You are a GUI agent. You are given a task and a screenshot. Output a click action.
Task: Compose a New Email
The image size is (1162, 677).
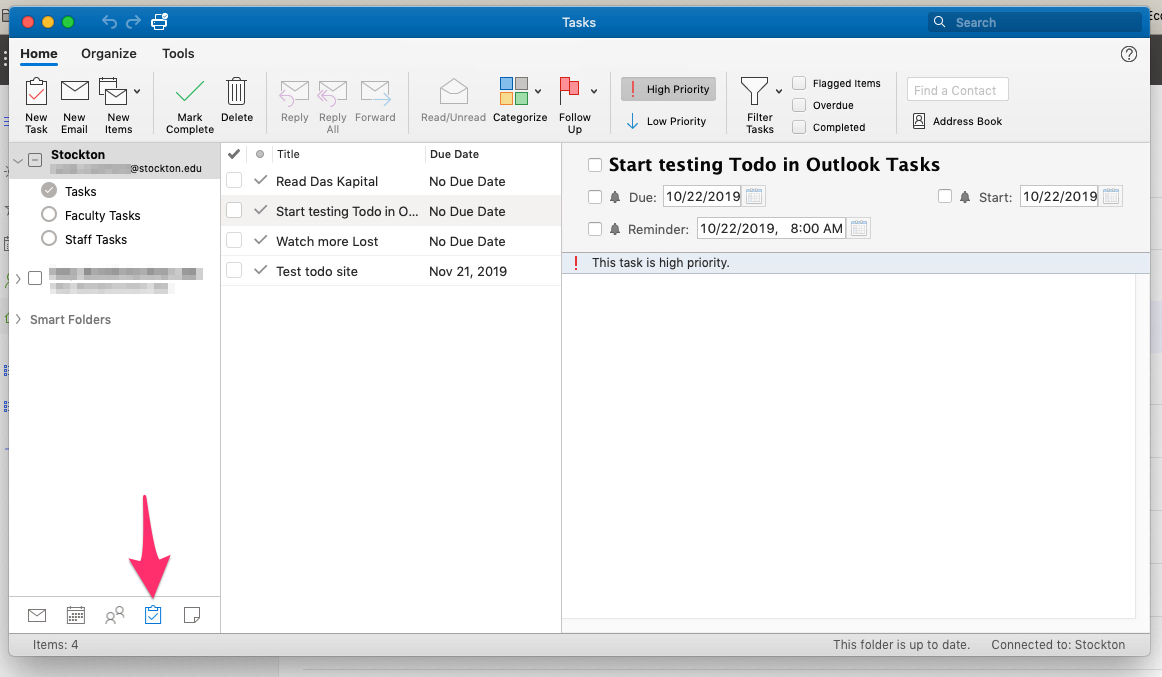pyautogui.click(x=74, y=106)
